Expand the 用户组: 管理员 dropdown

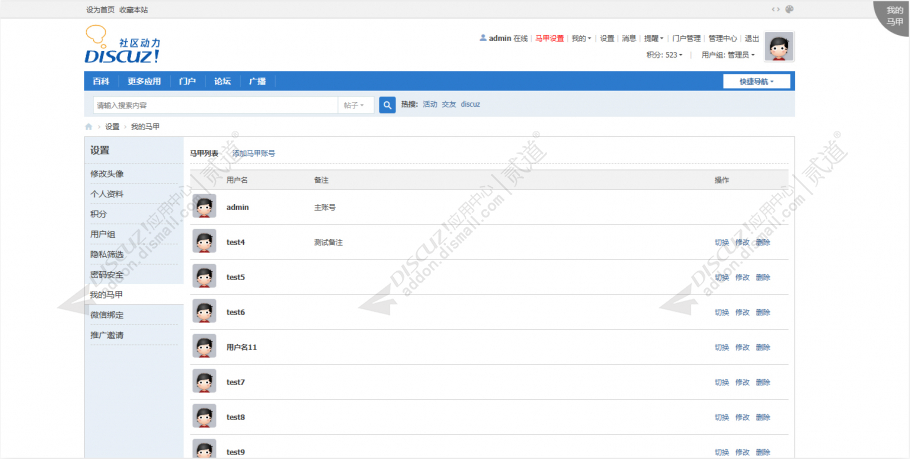(x=728, y=55)
